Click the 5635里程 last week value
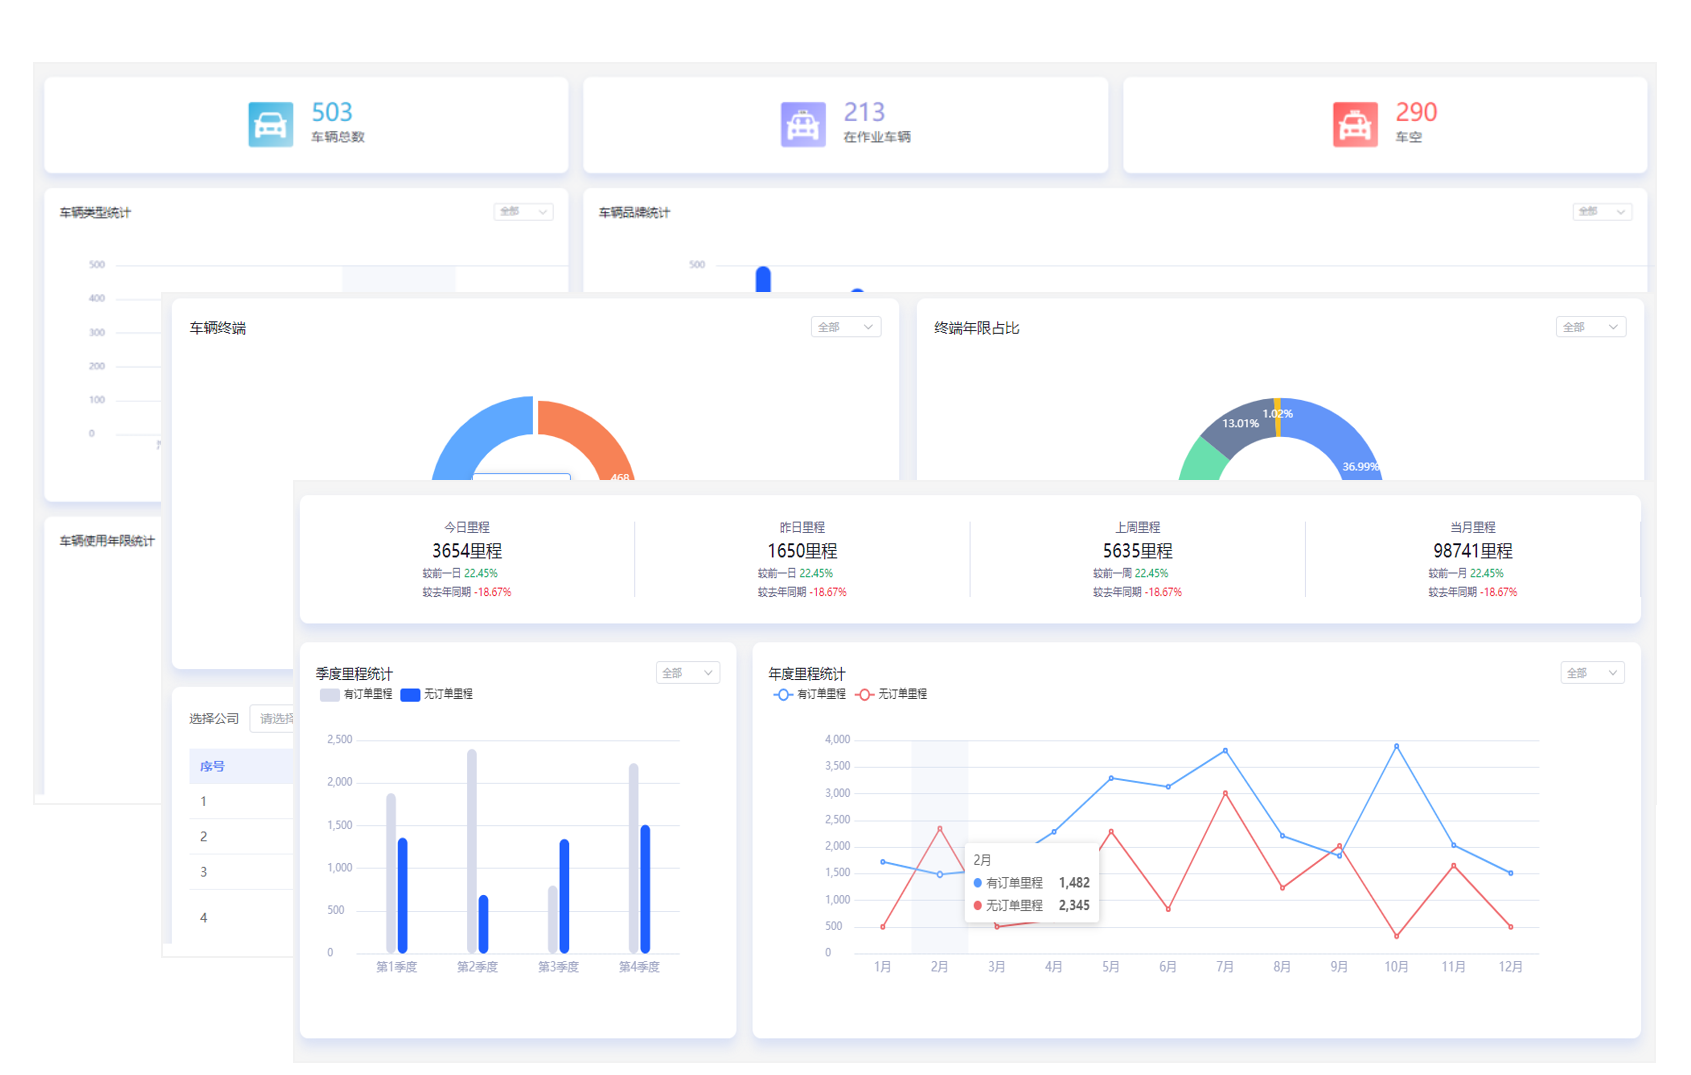The height and width of the screenshot is (1075, 1691). (1138, 551)
